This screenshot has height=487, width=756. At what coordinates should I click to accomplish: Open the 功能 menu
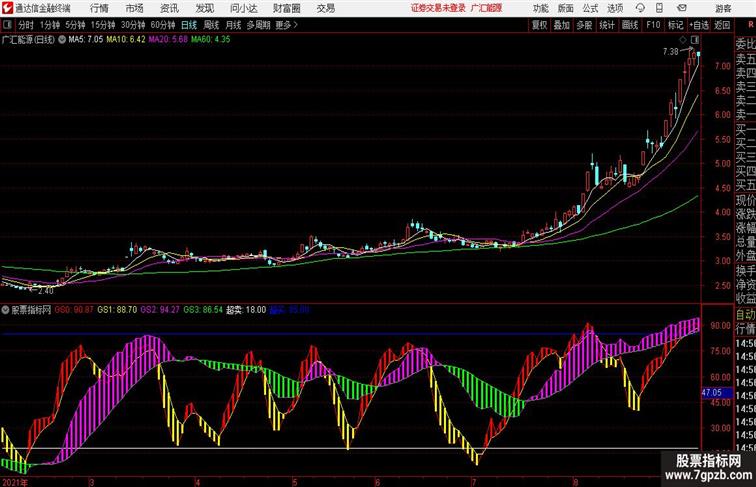pyautogui.click(x=540, y=8)
